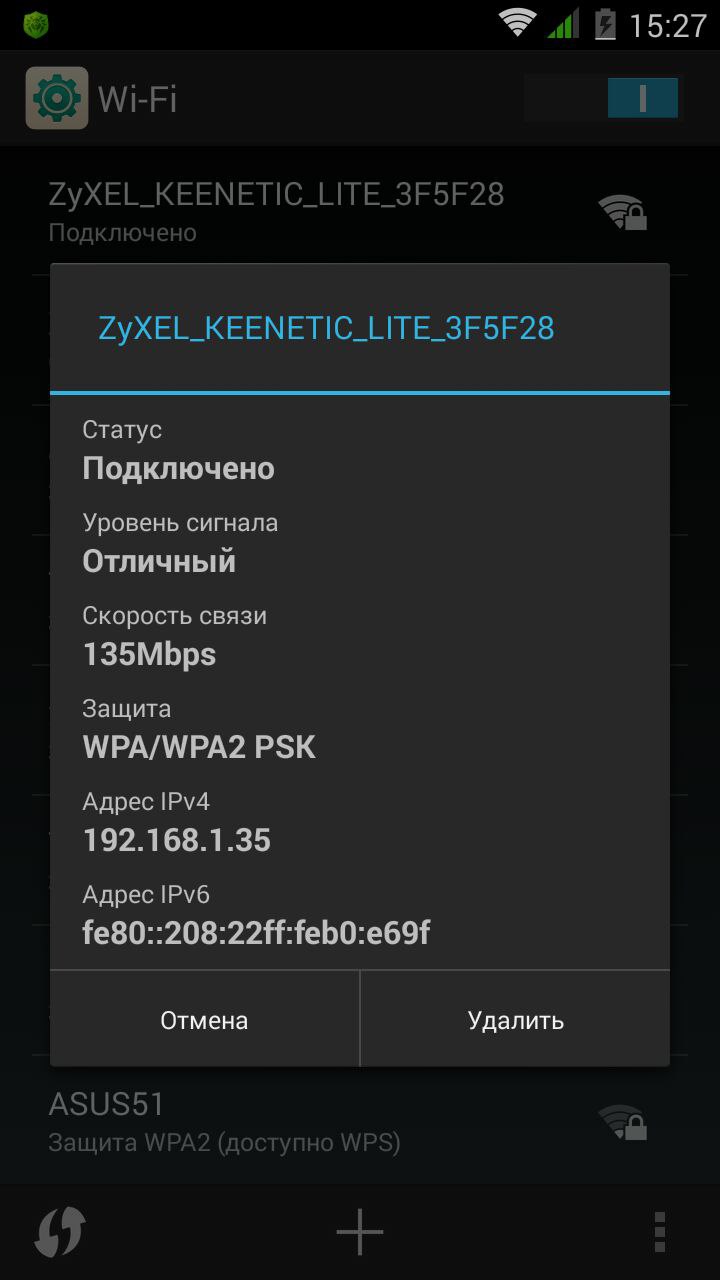Tap the ZyXEL locked Wi-Fi signal icon
This screenshot has height=1280, width=720.
point(623,212)
